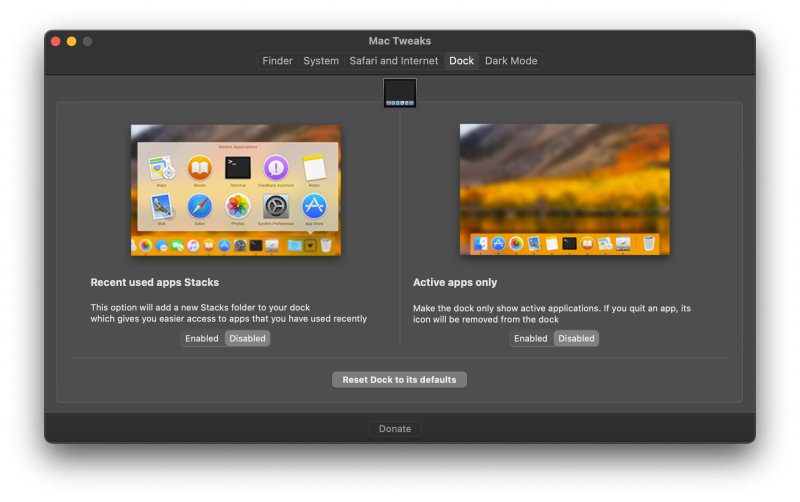
Task: Close the Mac Tweaks window with the red button
Action: pos(56,41)
